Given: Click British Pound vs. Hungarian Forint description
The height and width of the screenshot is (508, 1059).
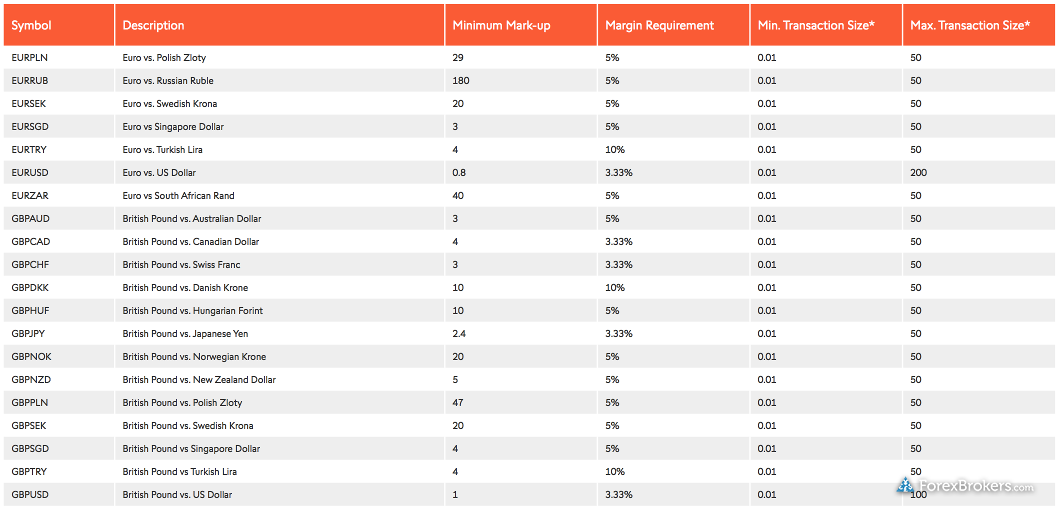Looking at the screenshot, I should (192, 311).
